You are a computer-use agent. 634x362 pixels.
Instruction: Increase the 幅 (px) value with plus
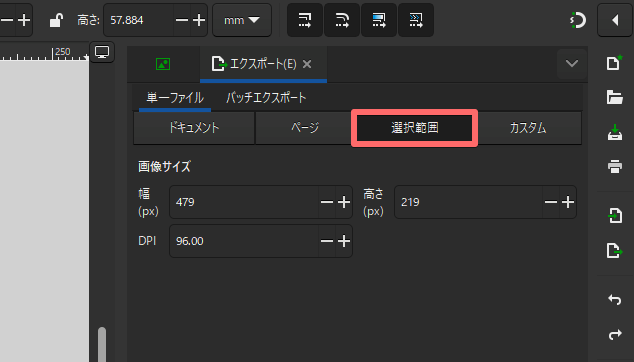pyautogui.click(x=344, y=202)
